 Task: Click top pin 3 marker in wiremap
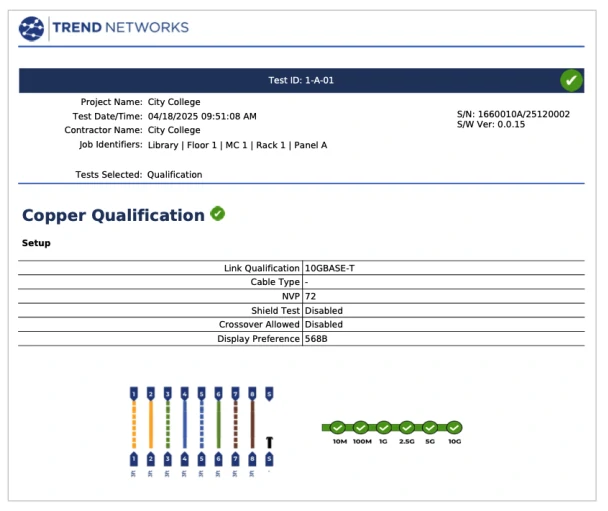point(168,394)
